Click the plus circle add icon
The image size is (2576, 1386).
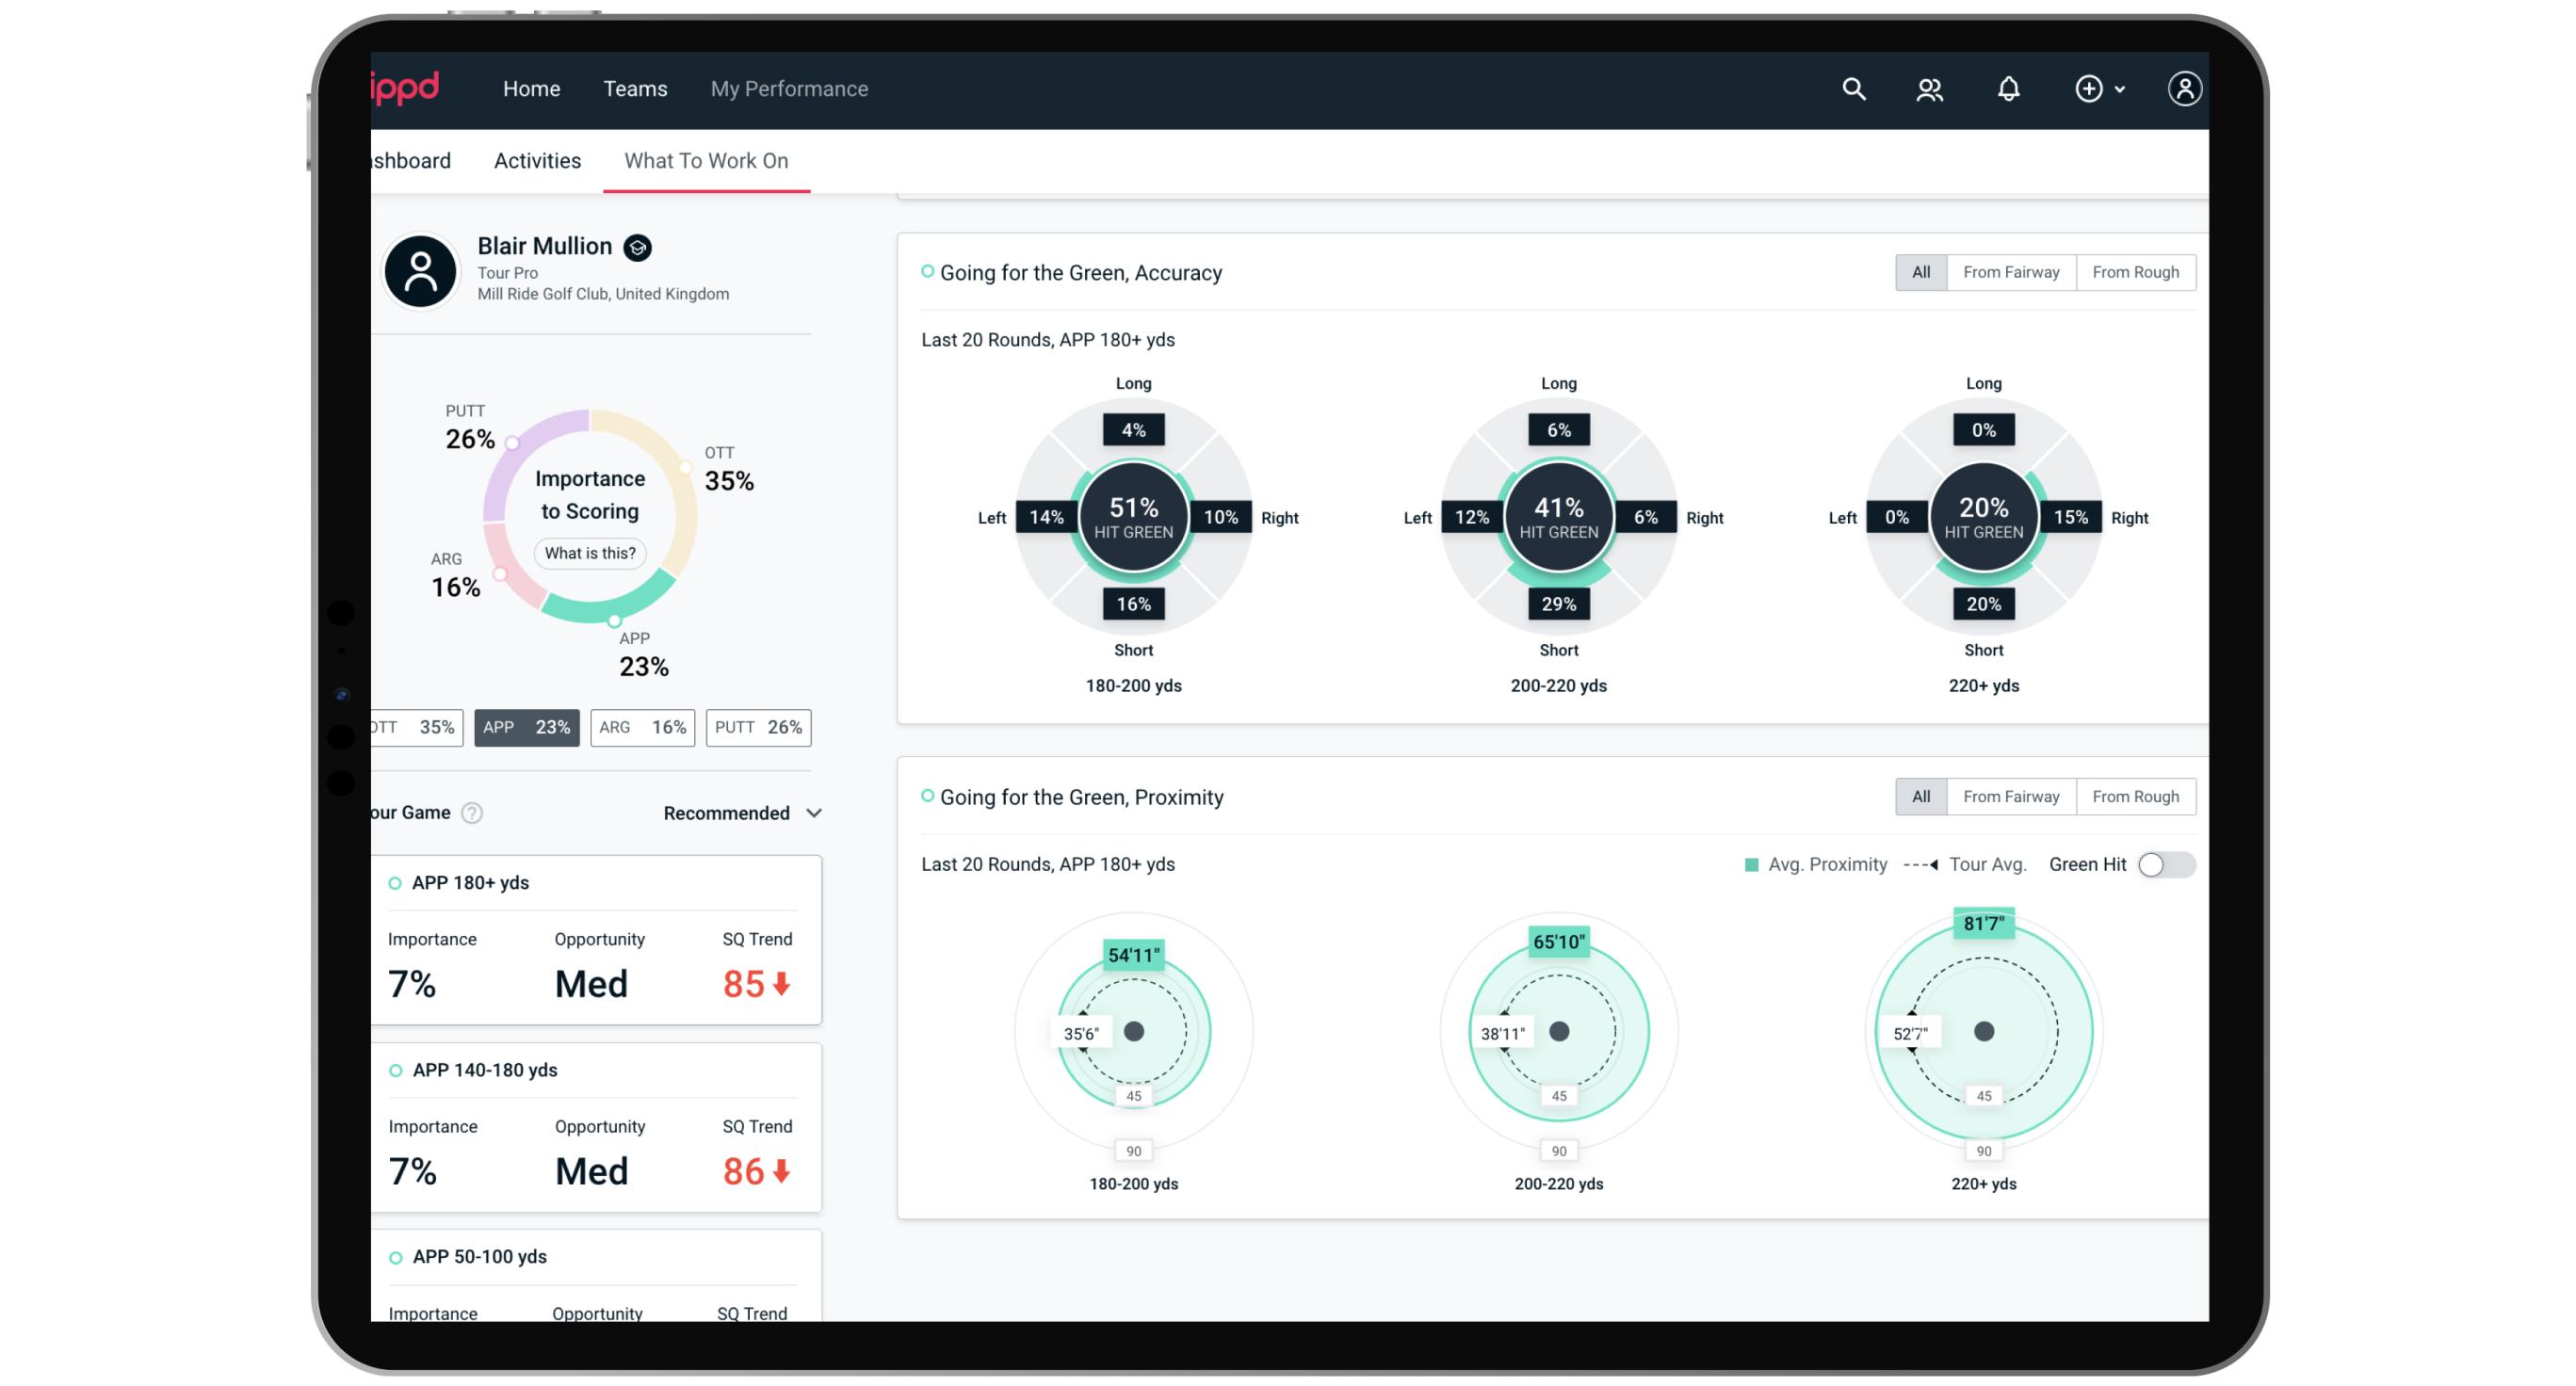point(2088,89)
